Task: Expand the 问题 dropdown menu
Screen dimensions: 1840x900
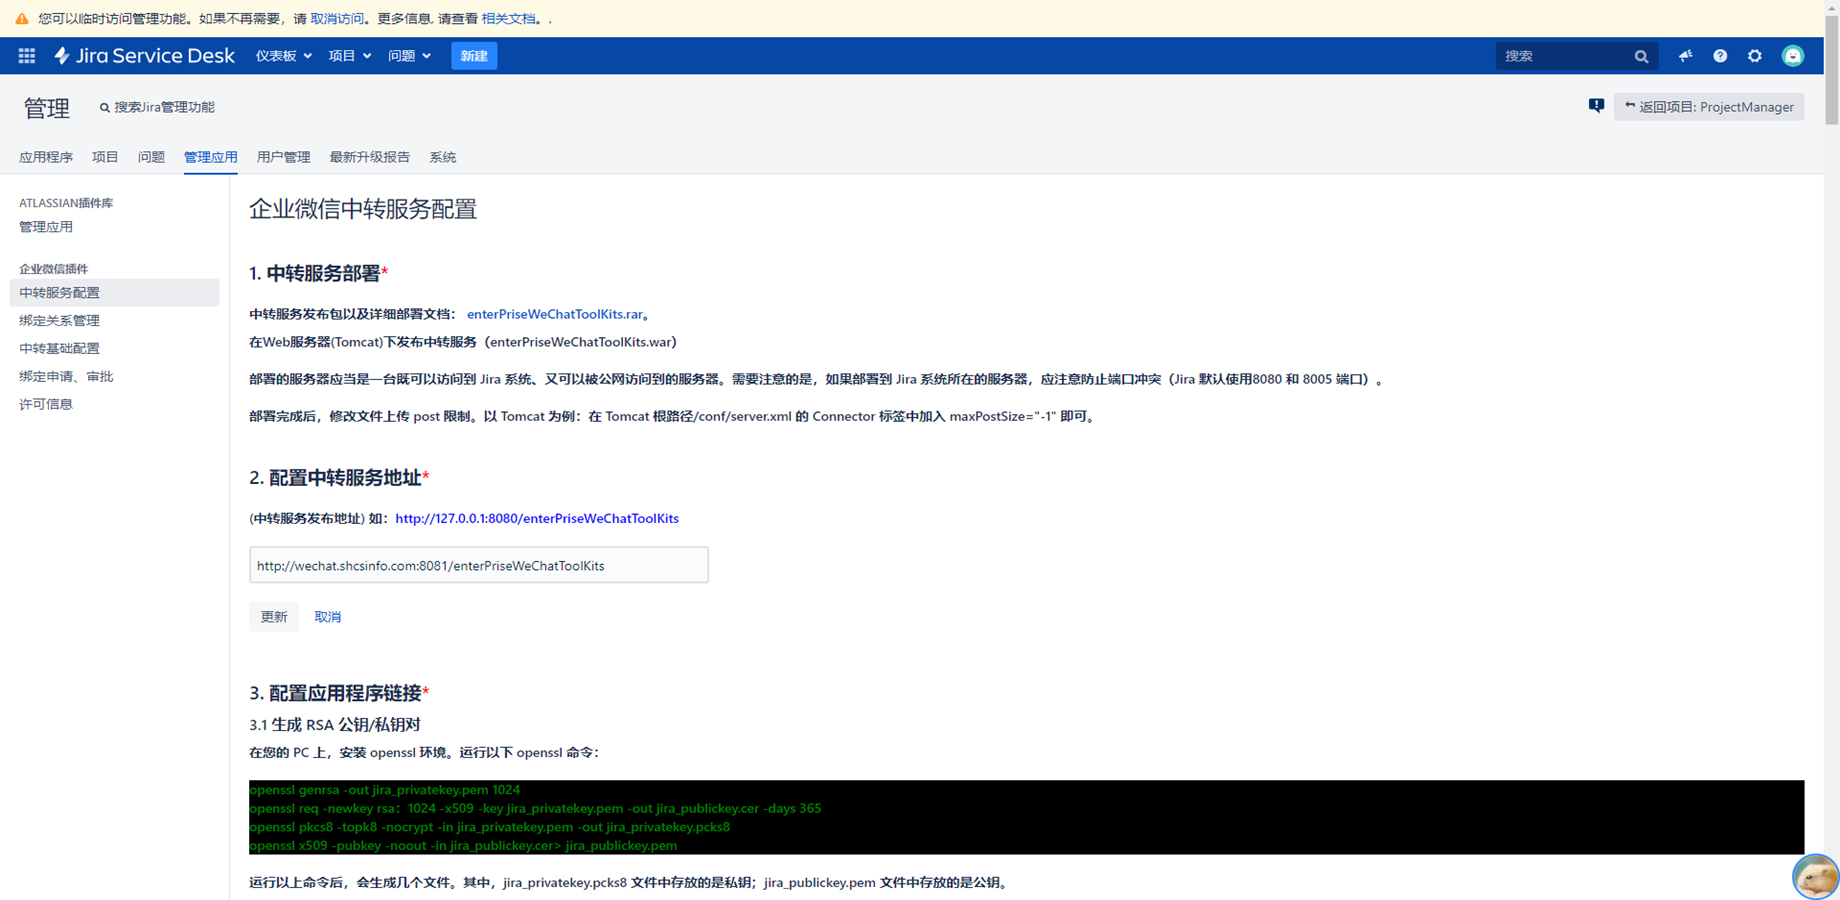Action: coord(409,56)
